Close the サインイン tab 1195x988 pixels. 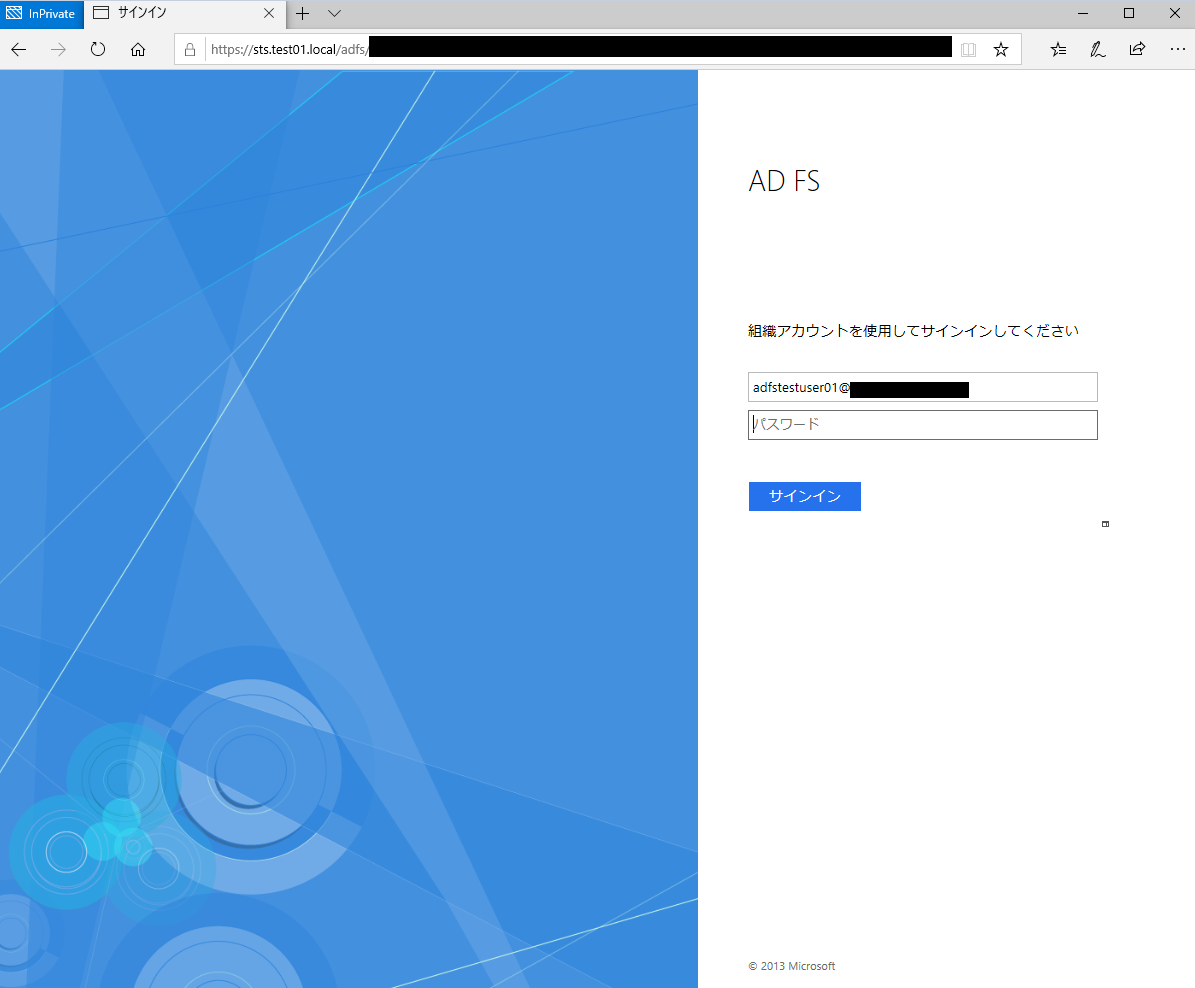269,13
